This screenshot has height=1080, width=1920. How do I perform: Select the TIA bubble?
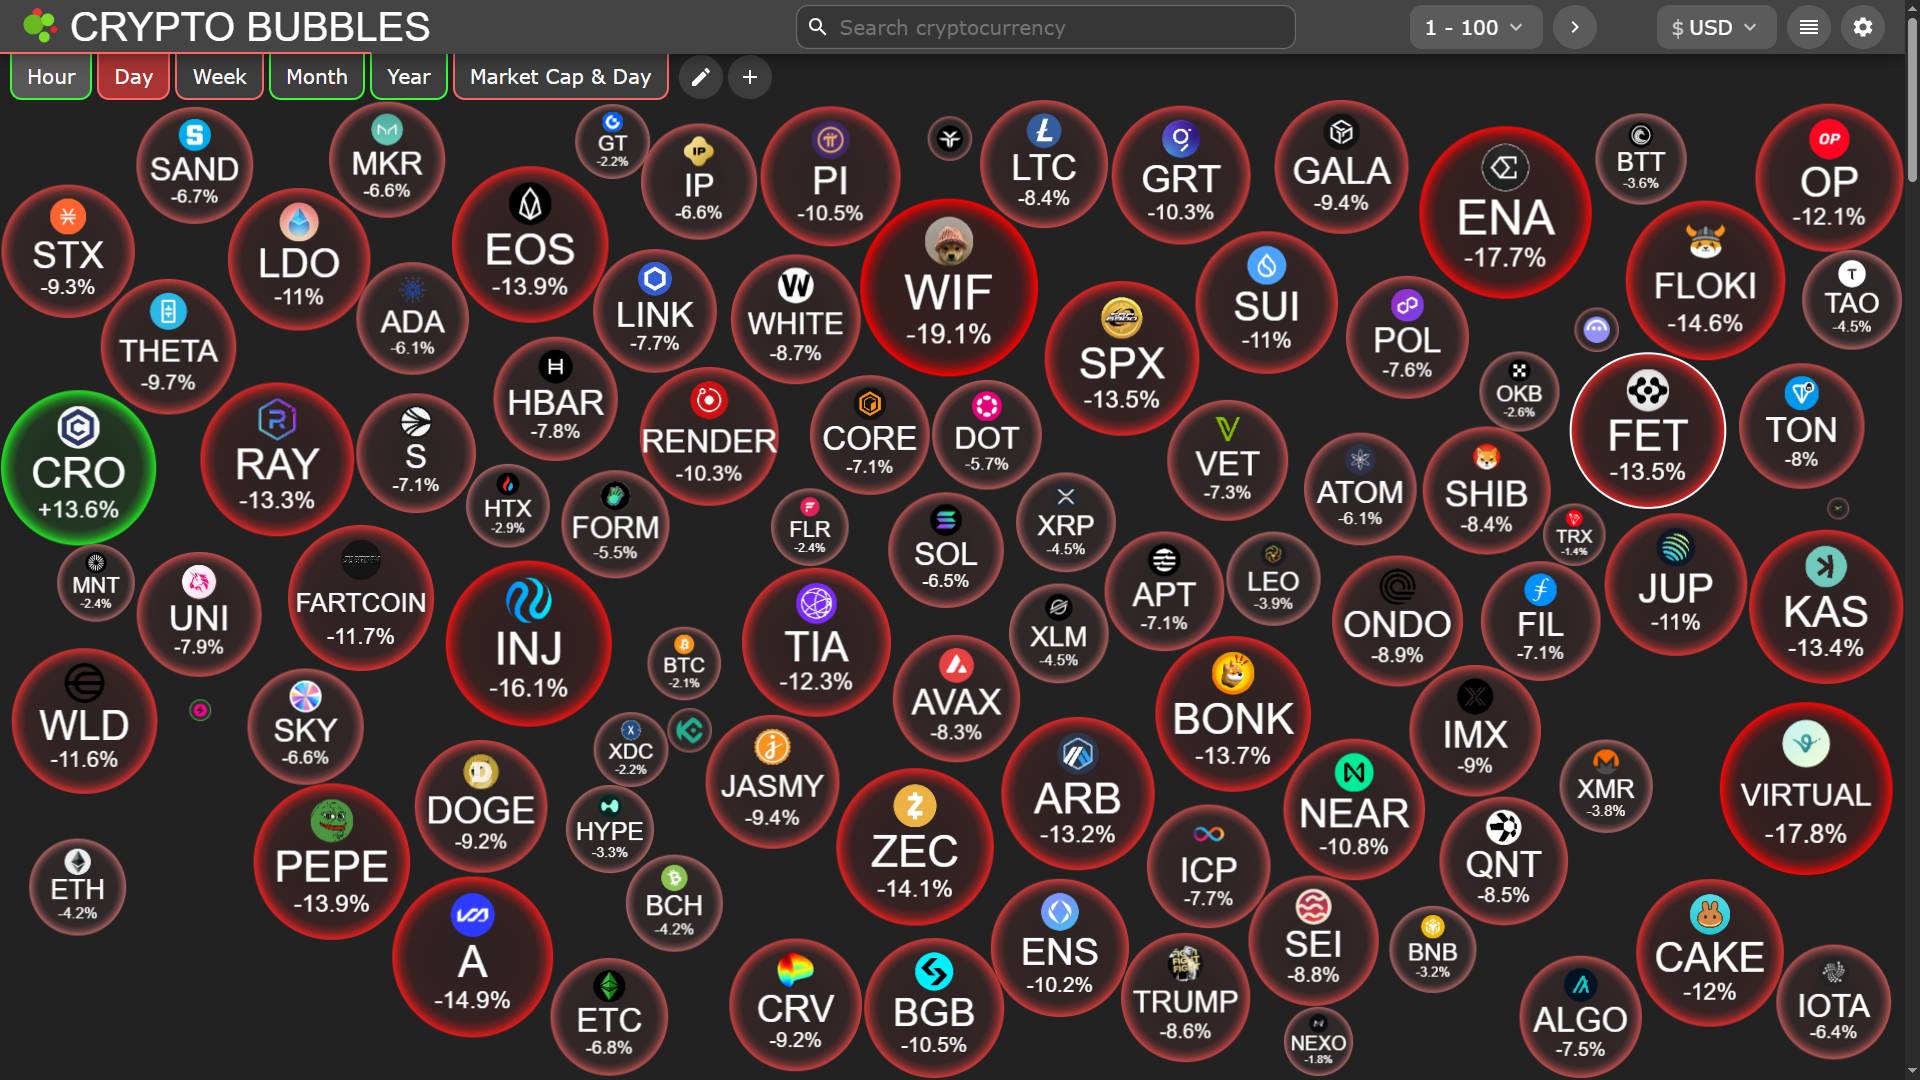point(816,642)
